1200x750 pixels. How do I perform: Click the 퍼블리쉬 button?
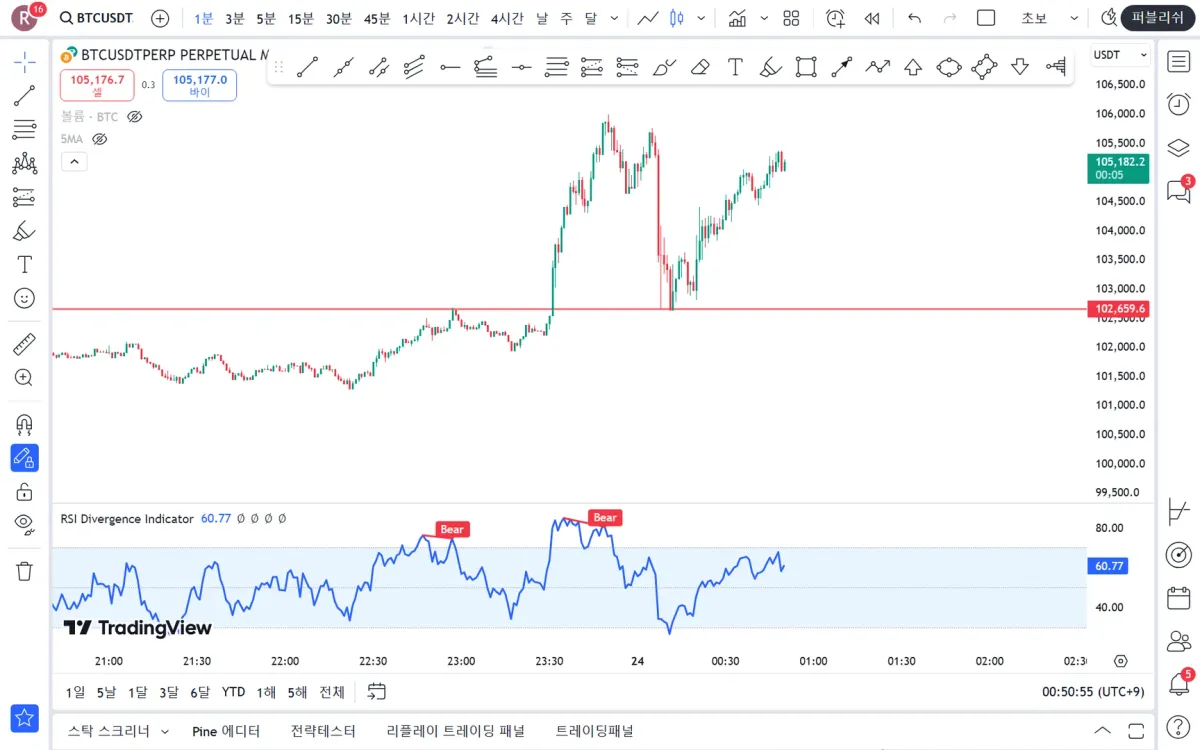tap(1158, 18)
